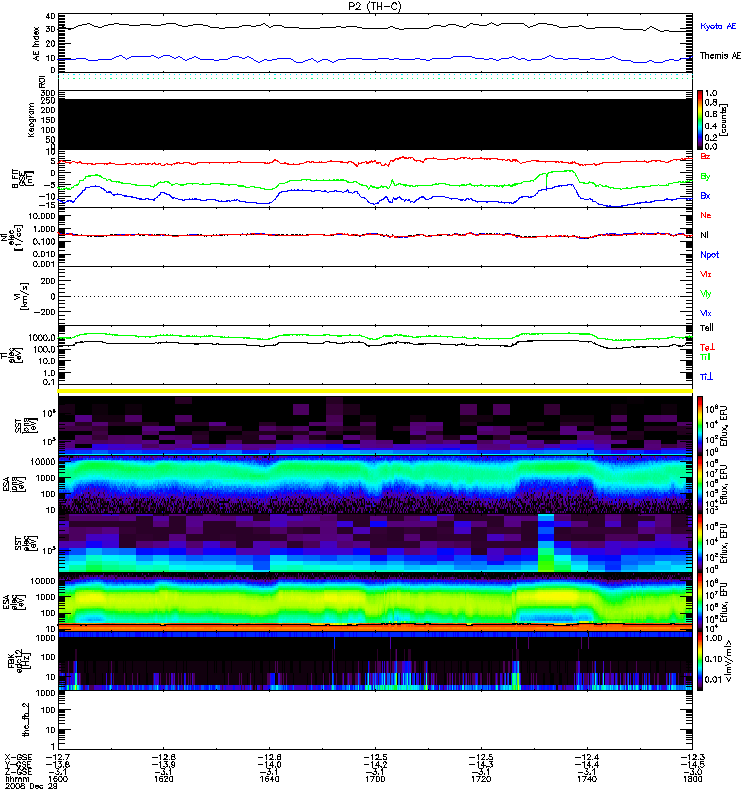
Task: Click the "1640" hhmm time label
Action: click(x=269, y=779)
